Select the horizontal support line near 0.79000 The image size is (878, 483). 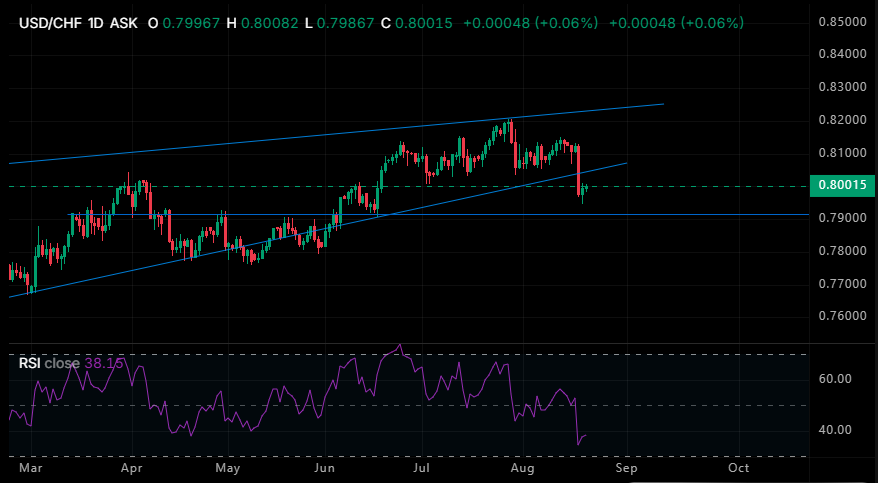pyautogui.click(x=438, y=214)
